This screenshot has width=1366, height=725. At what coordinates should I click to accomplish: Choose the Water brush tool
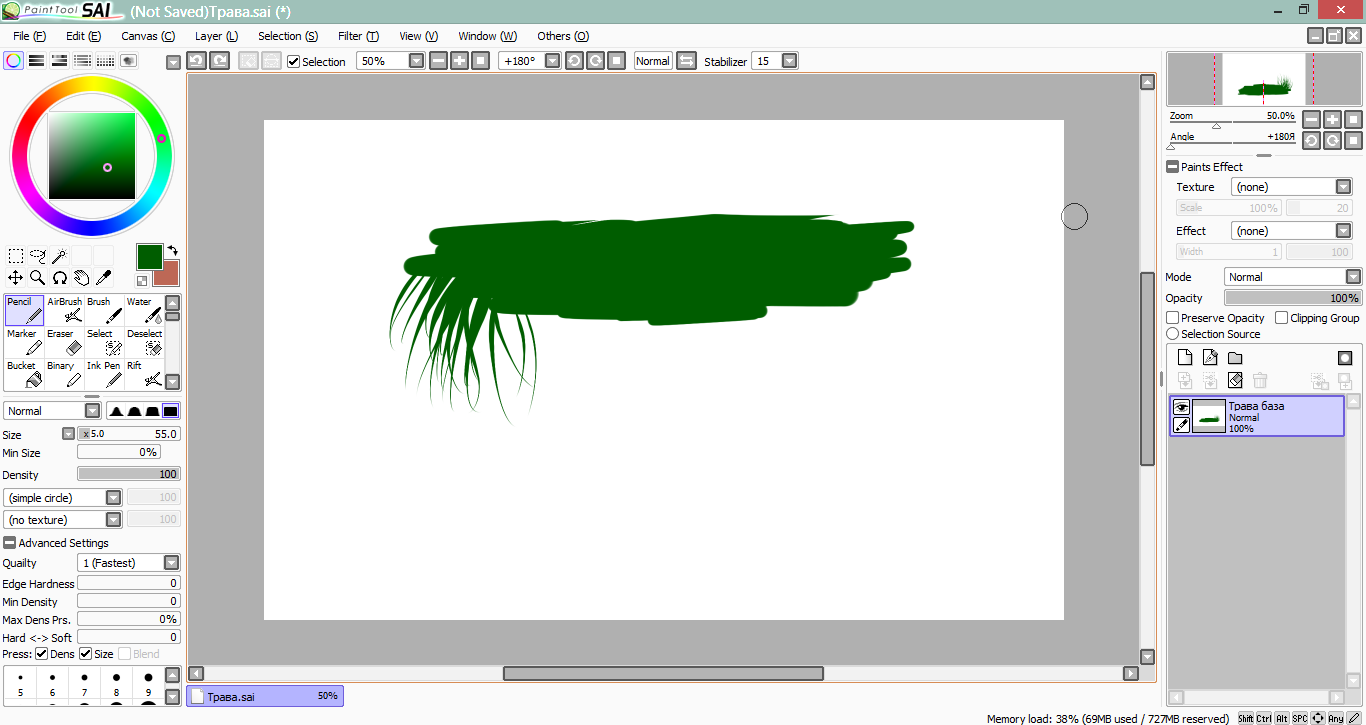[x=144, y=310]
